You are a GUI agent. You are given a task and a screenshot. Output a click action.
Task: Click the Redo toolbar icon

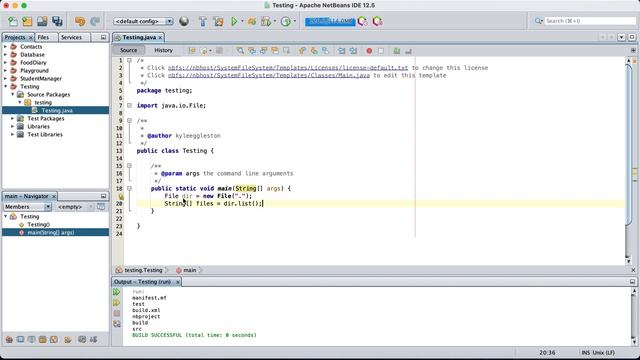[x=95, y=21]
